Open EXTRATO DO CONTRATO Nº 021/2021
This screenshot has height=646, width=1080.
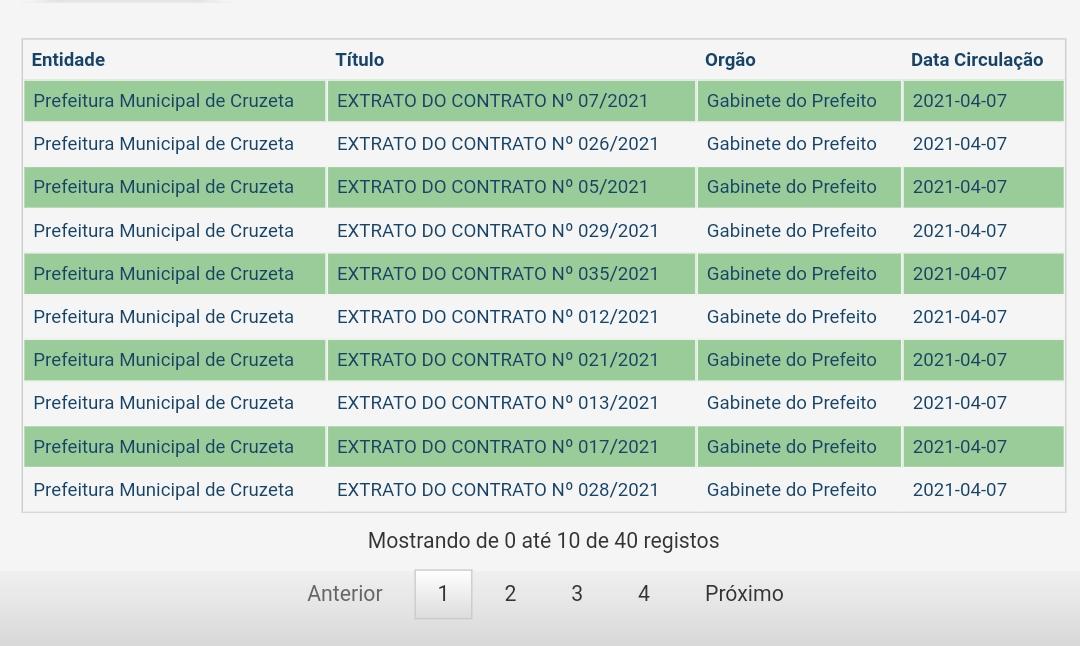(x=497, y=360)
